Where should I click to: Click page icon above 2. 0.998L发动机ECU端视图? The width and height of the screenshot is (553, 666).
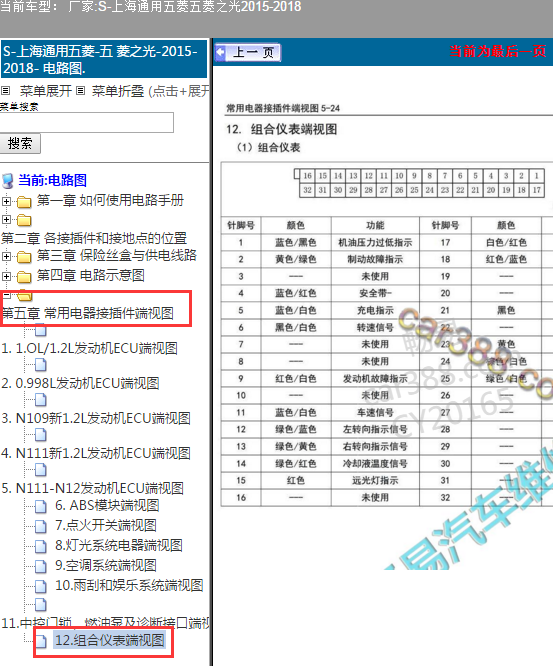tap(41, 365)
